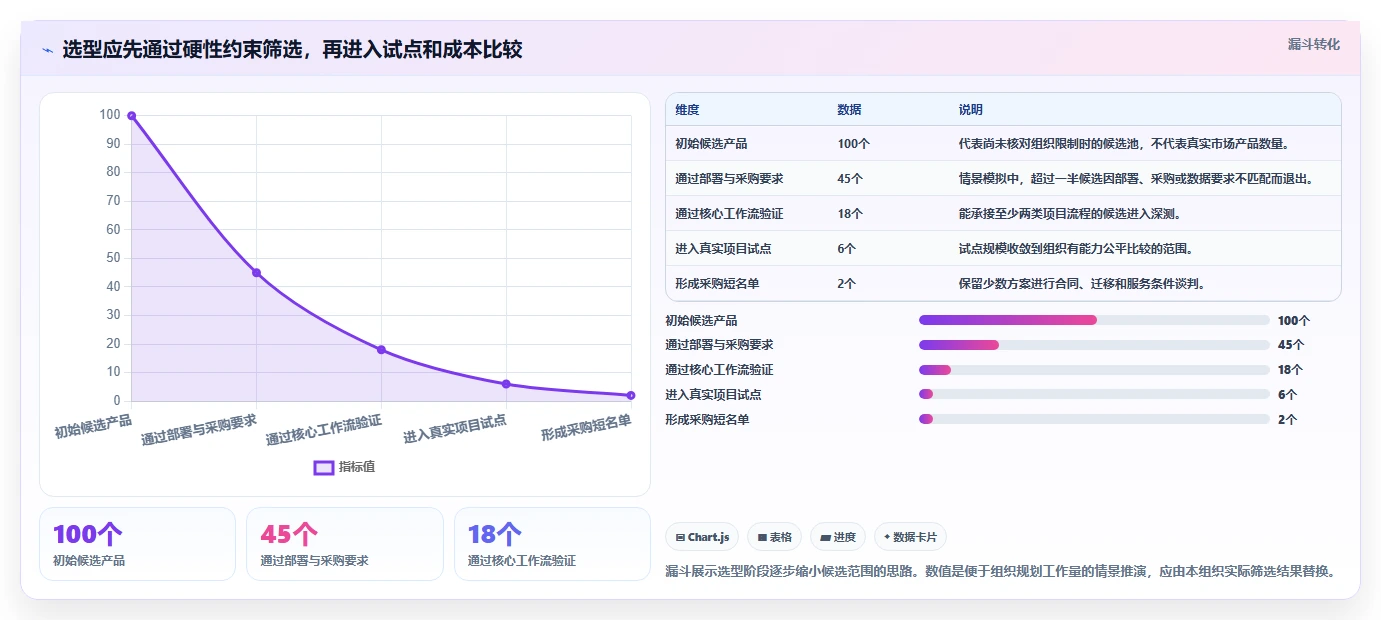Viewport: 1381px width, 620px height.
Task: Click the 指标值 legend label text
Action: tap(357, 467)
